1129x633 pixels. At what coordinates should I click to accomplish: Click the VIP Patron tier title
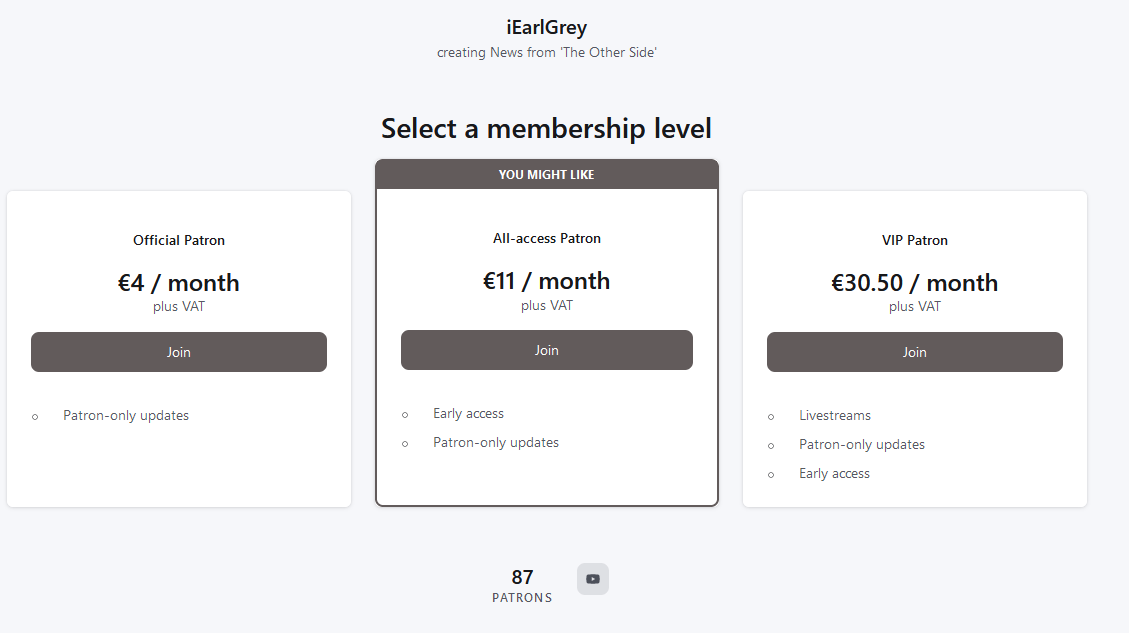(914, 241)
